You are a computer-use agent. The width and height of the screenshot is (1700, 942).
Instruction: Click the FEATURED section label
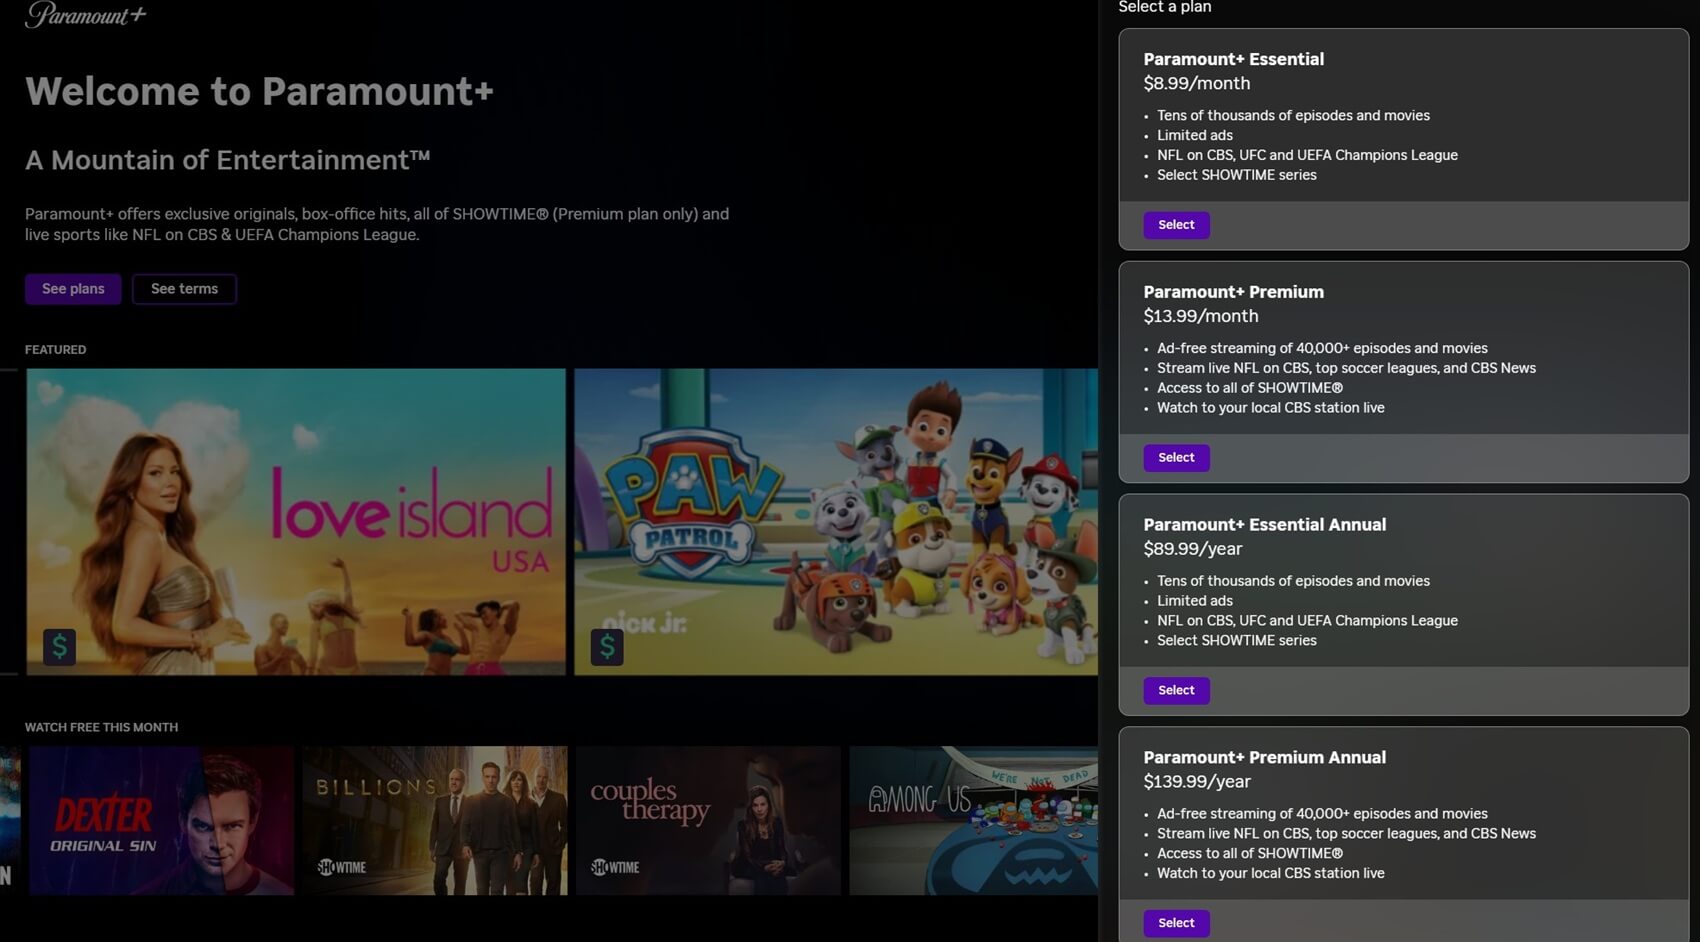(x=56, y=350)
